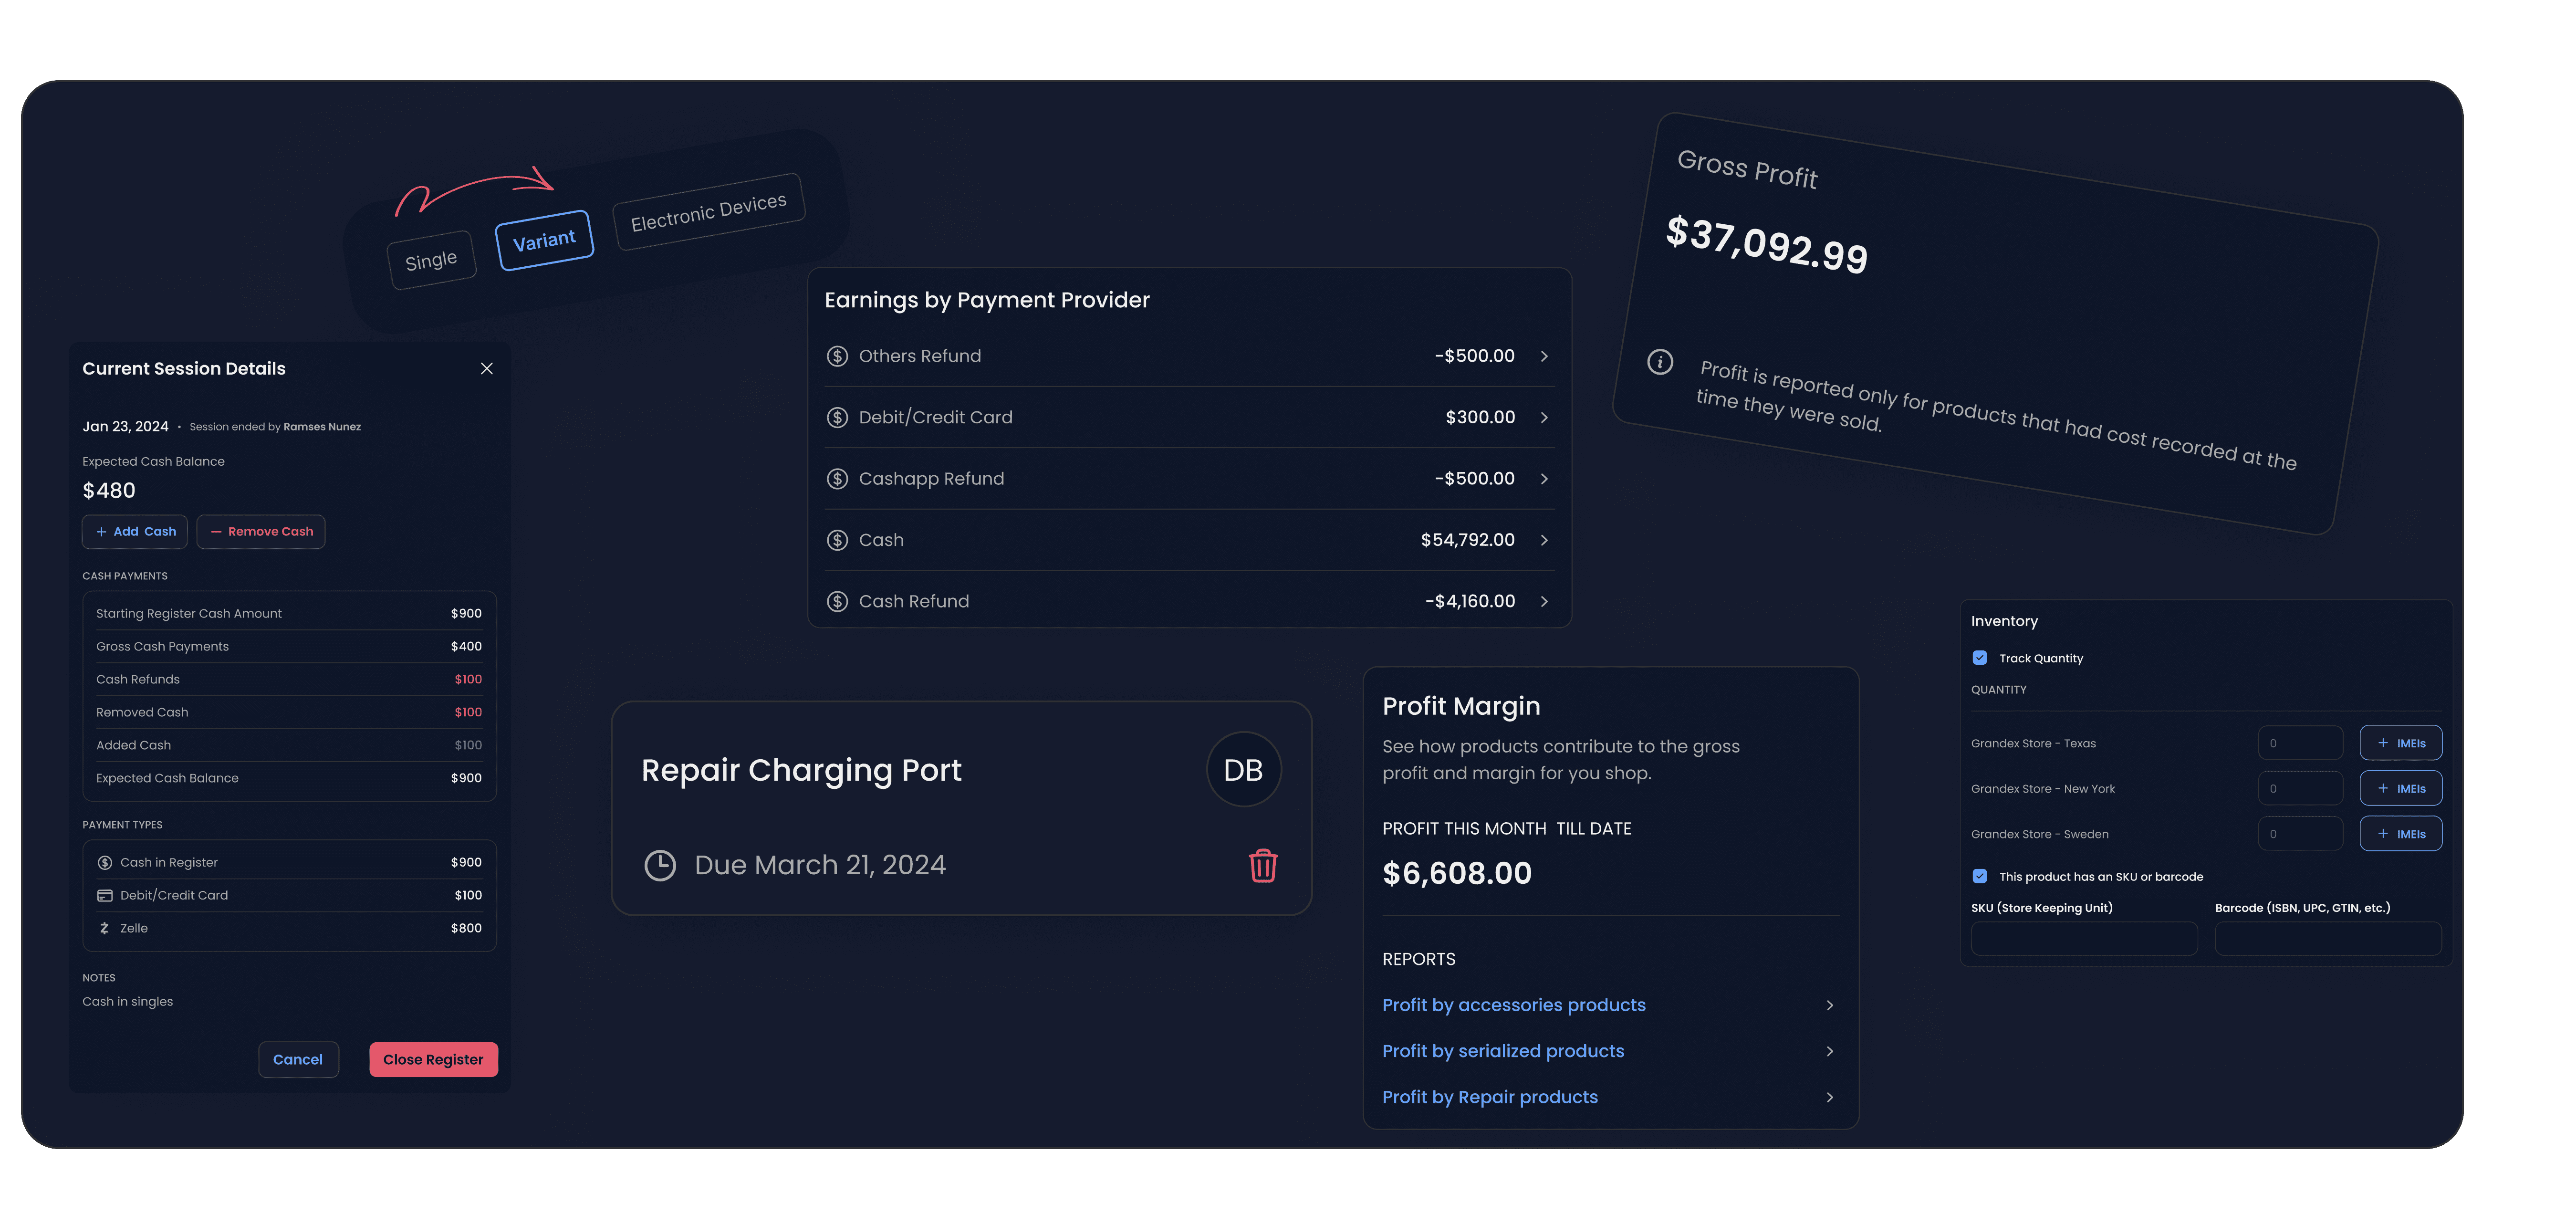Screen dimensions: 2576x1214
Task: Open the Profit by serialized products chevron
Action: tap(1829, 1051)
